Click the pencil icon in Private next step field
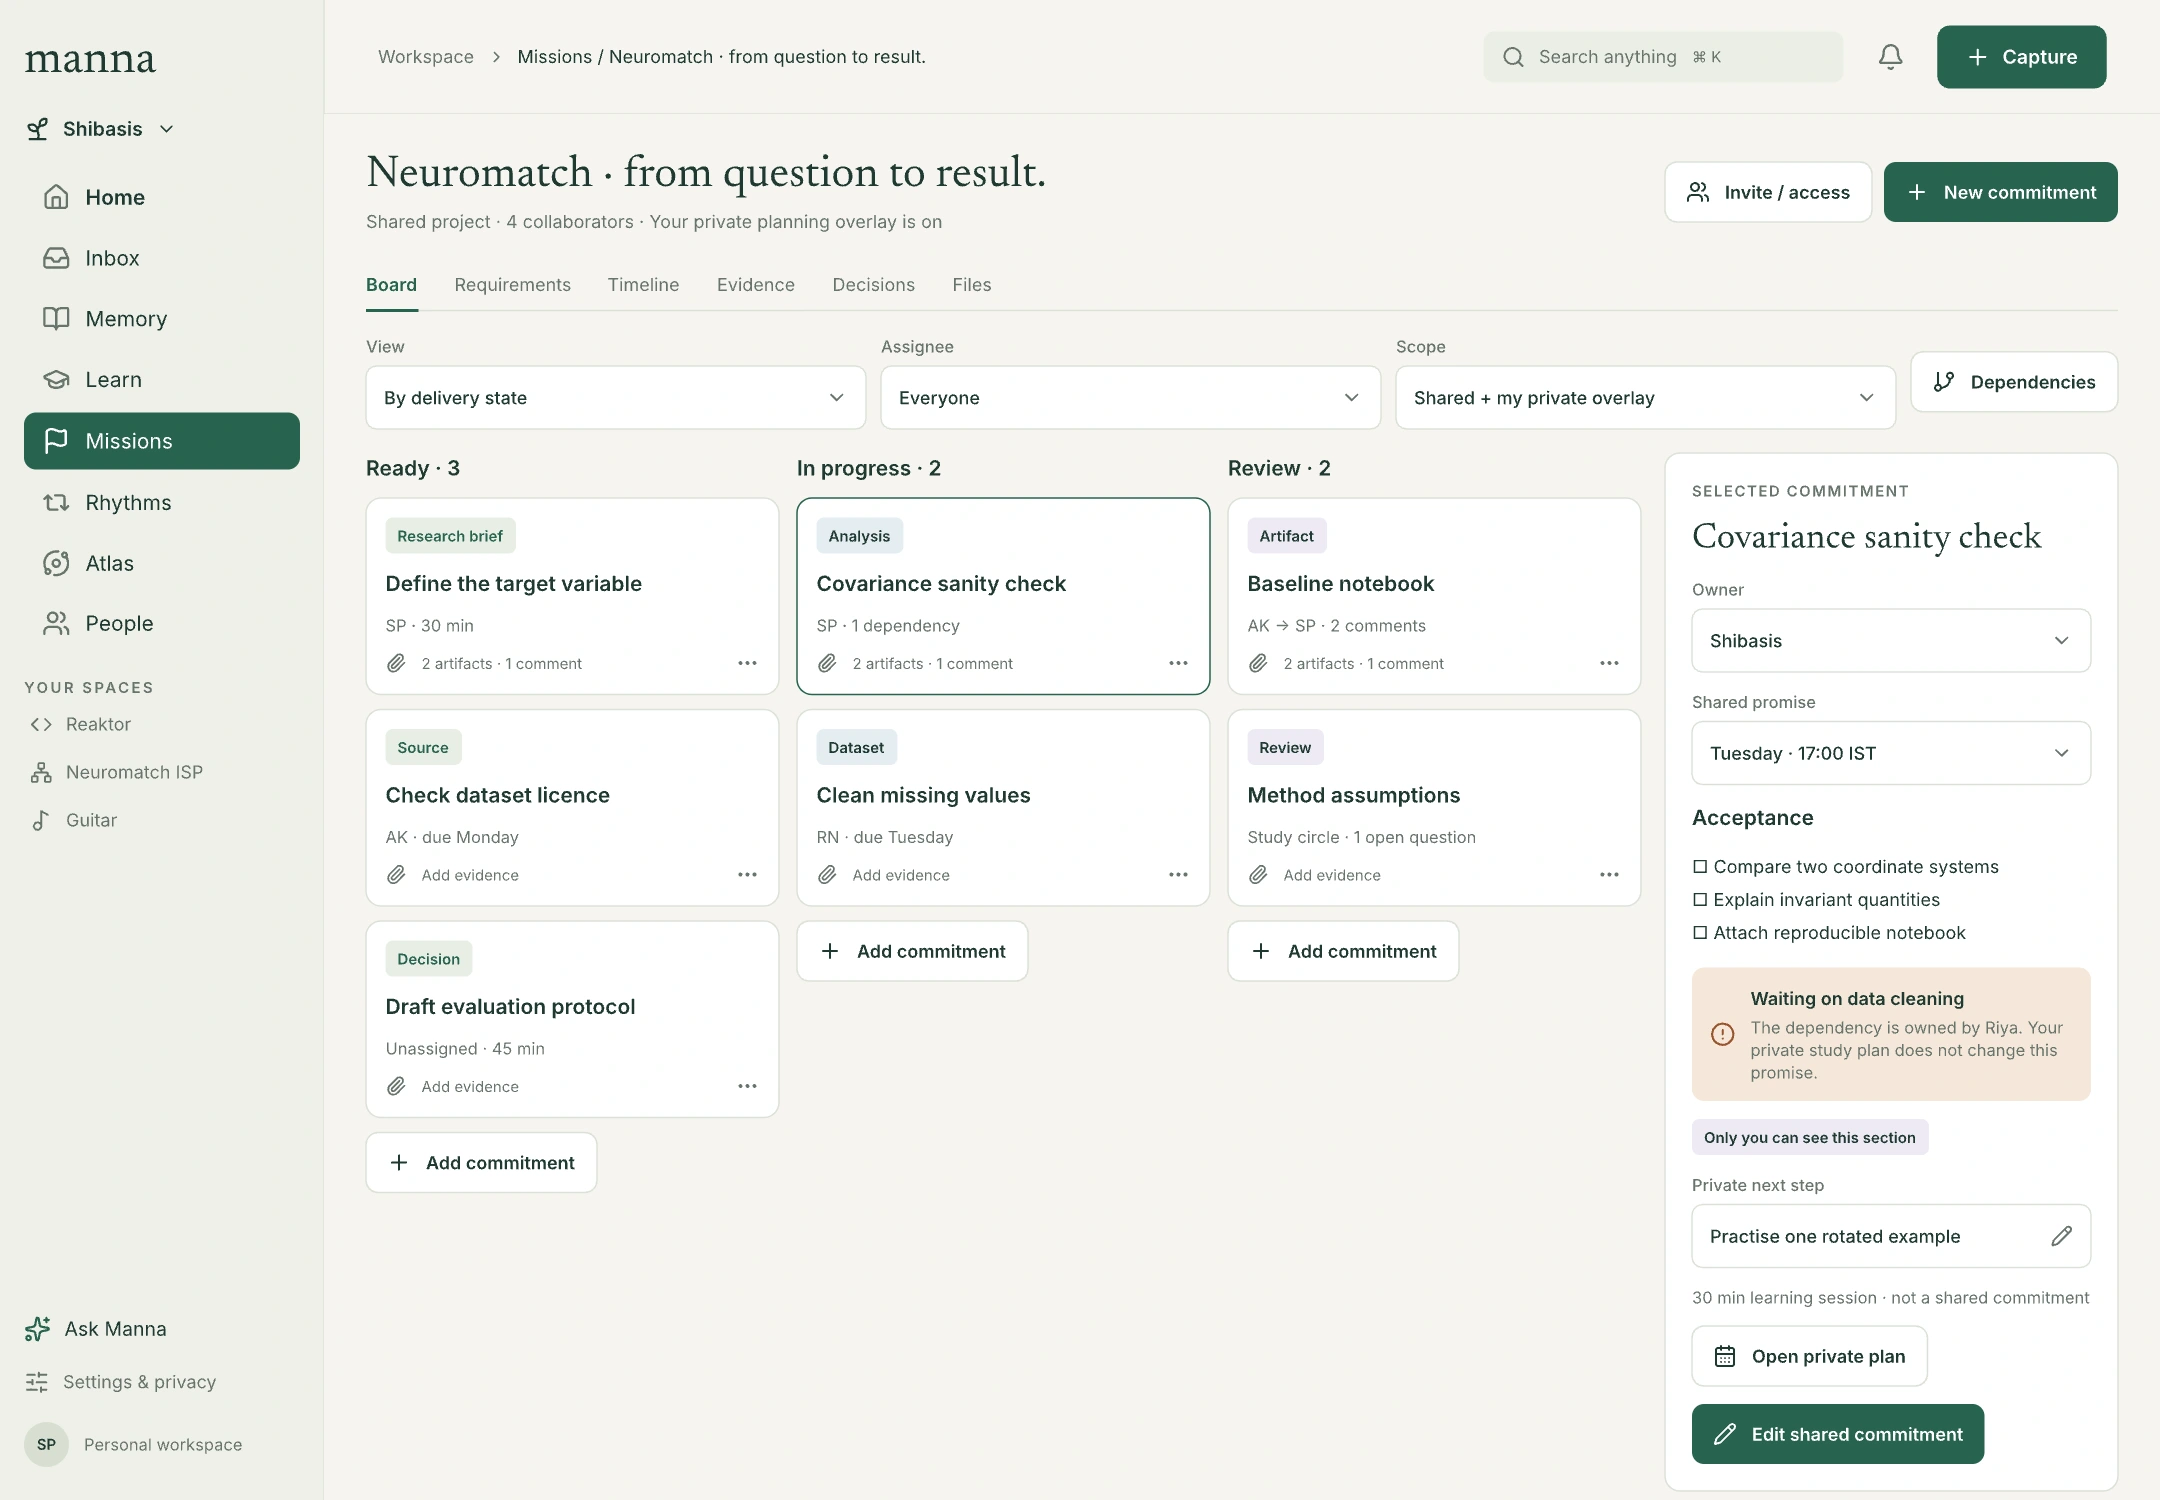2160x1500 pixels. click(2061, 1236)
